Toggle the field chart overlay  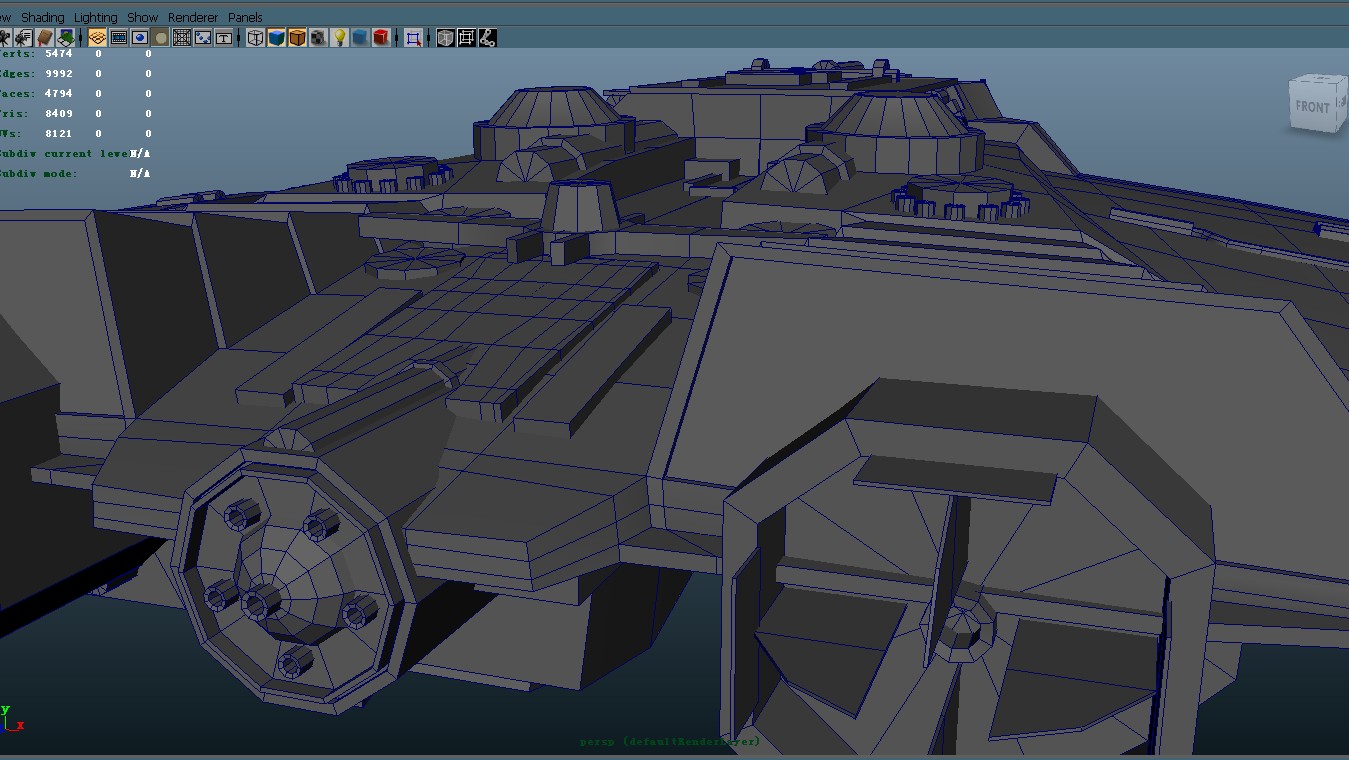pyautogui.click(x=182, y=38)
